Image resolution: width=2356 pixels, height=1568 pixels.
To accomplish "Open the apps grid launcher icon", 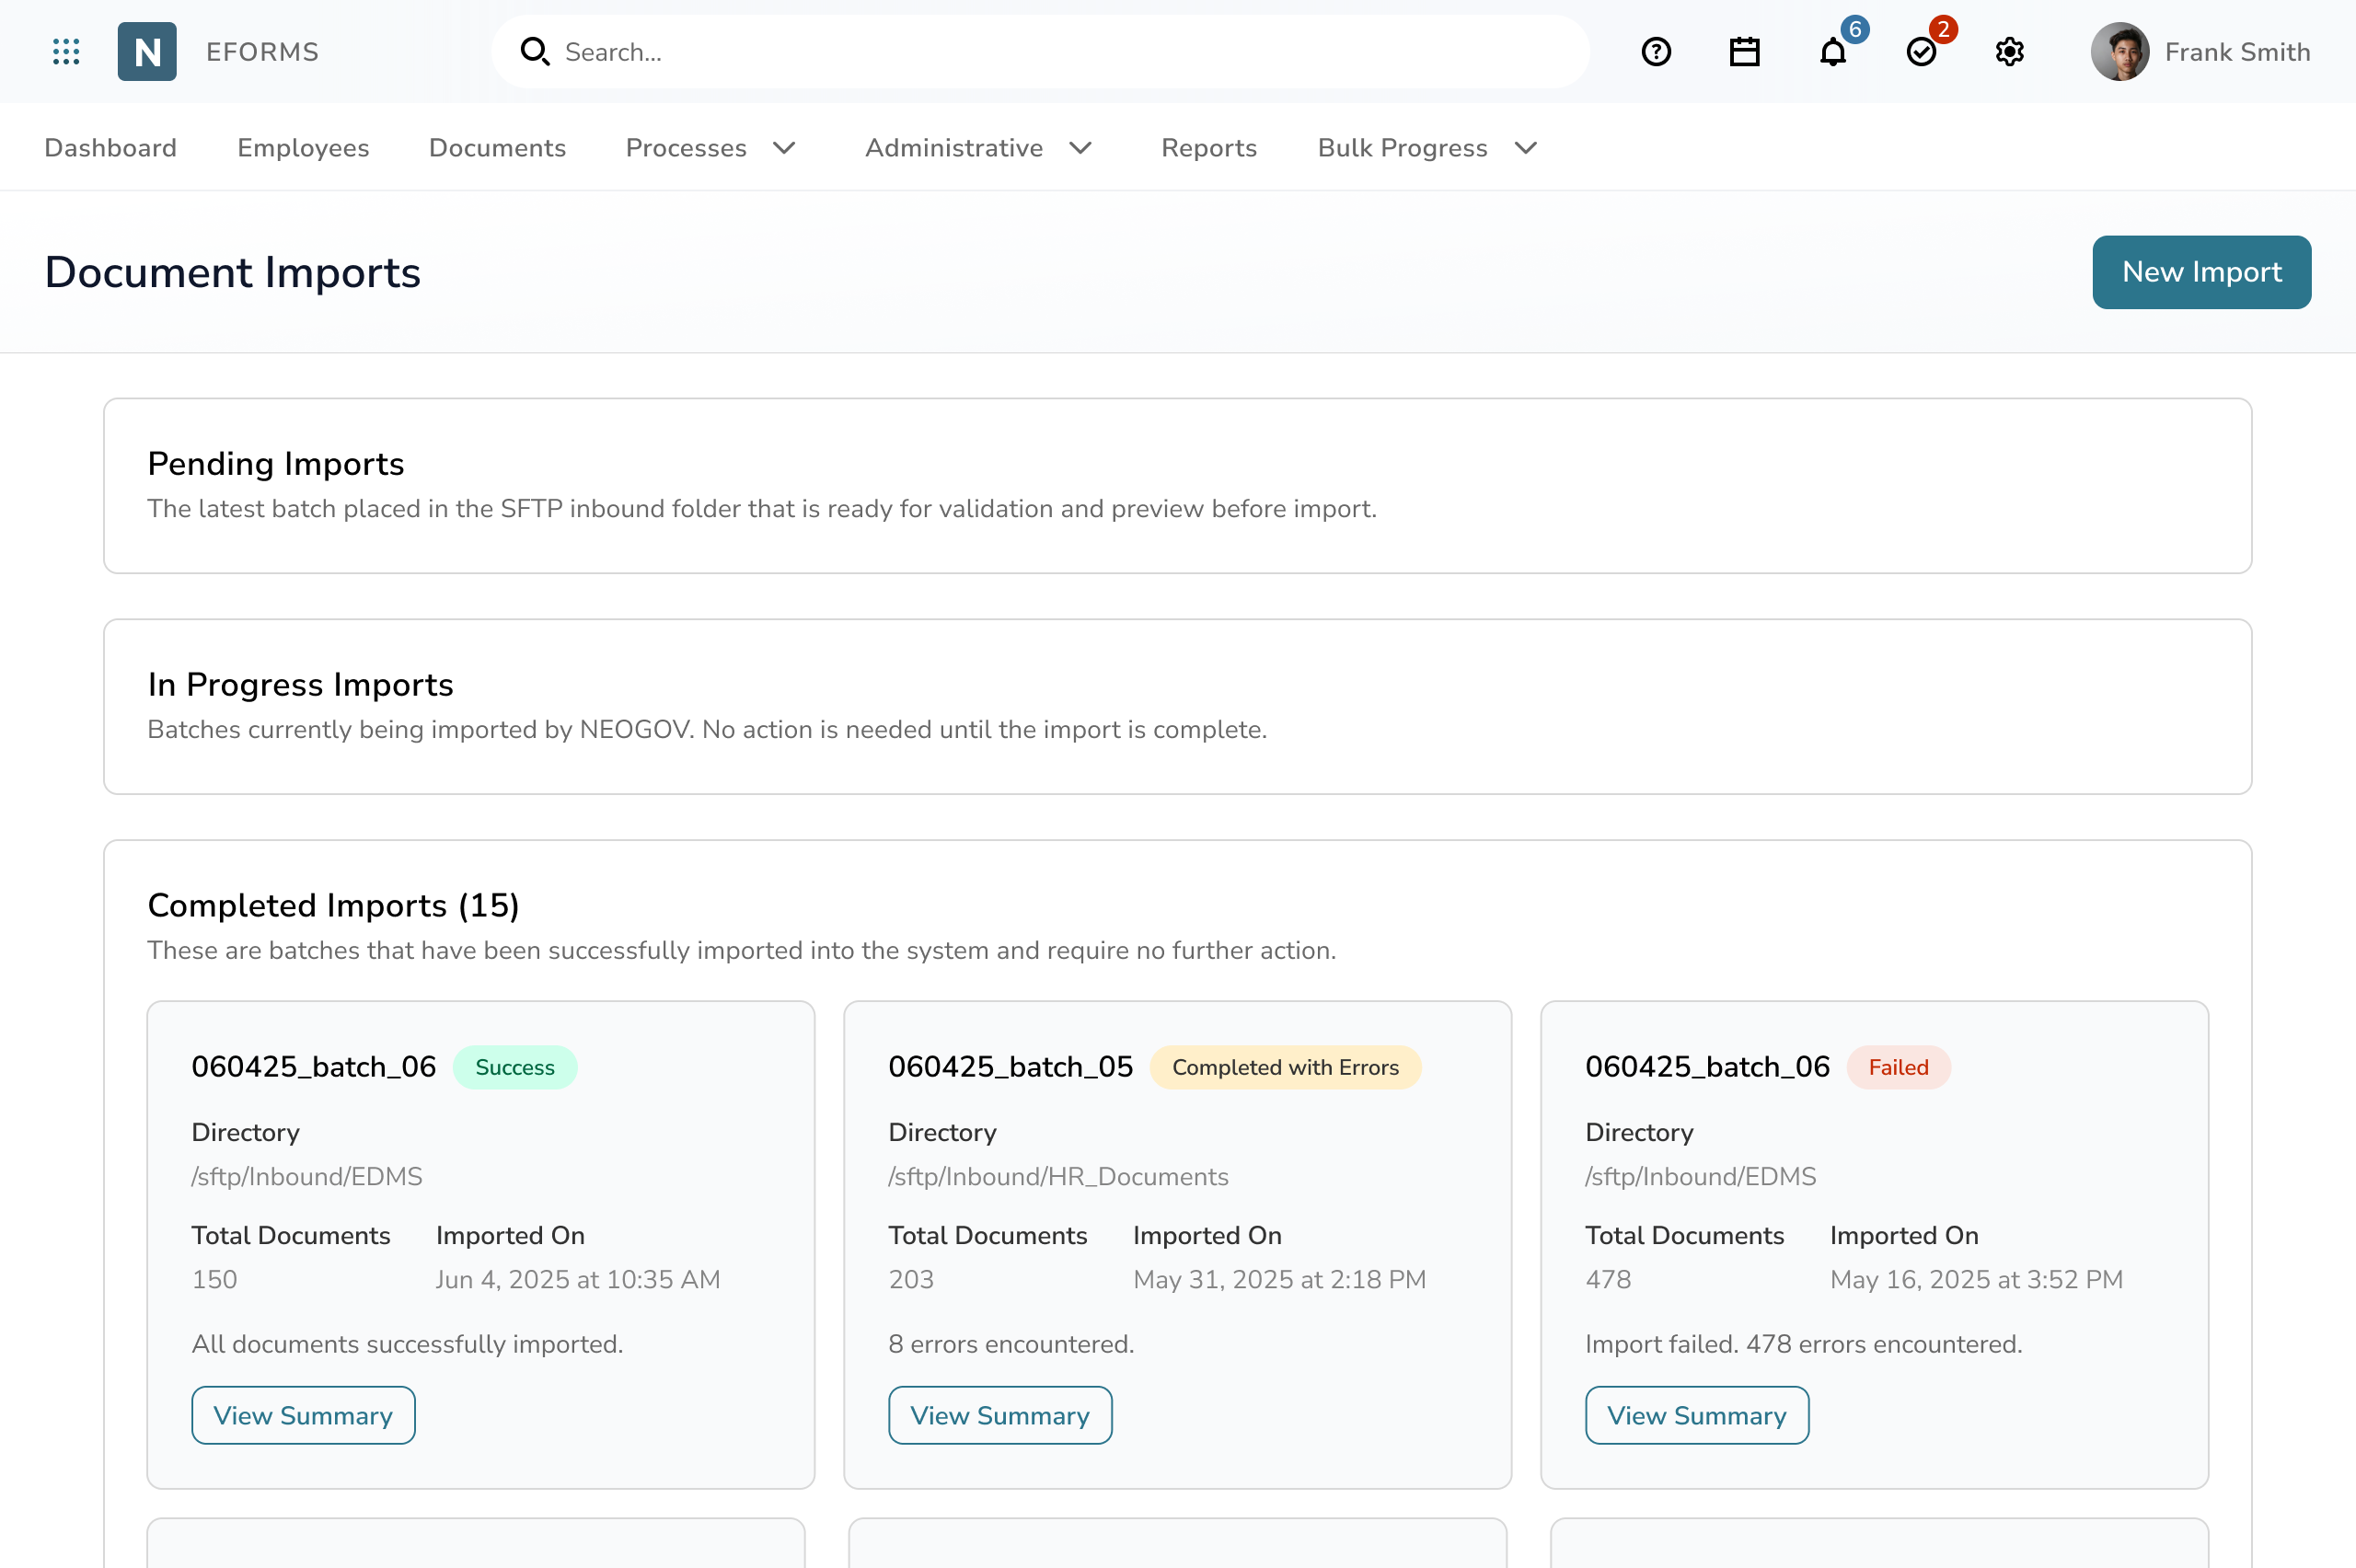I will (x=66, y=52).
